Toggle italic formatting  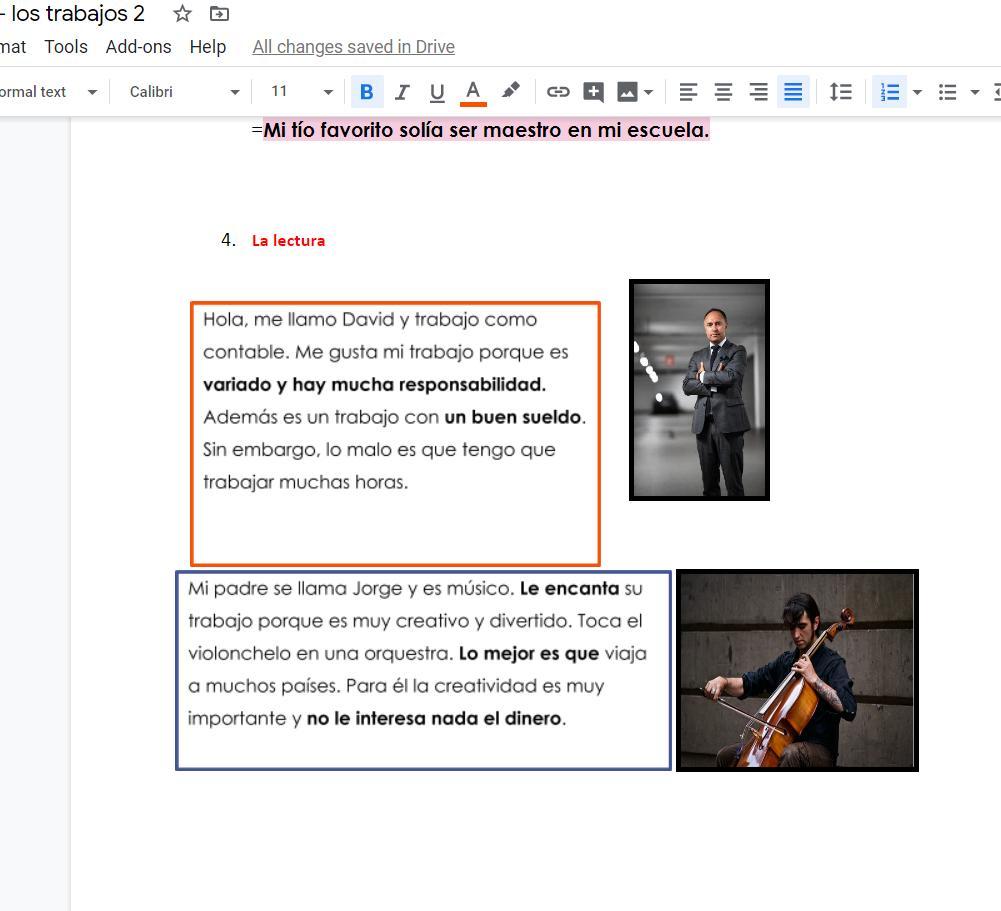(x=402, y=92)
